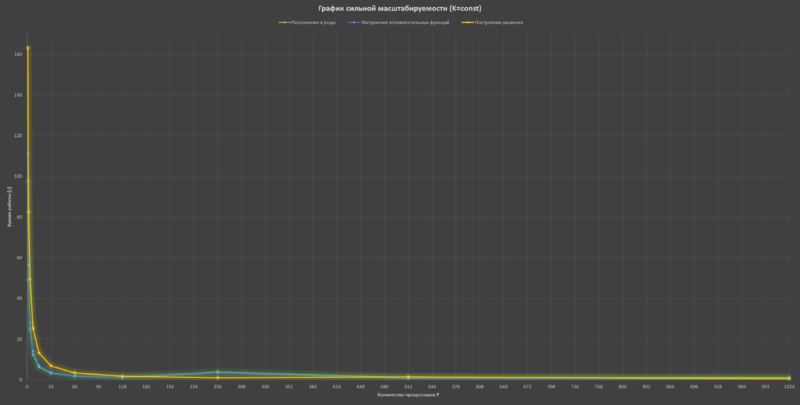Image resolution: width=800 pixels, height=405 pixels.
Task: Click x-axis label 704
Action: click(551, 387)
